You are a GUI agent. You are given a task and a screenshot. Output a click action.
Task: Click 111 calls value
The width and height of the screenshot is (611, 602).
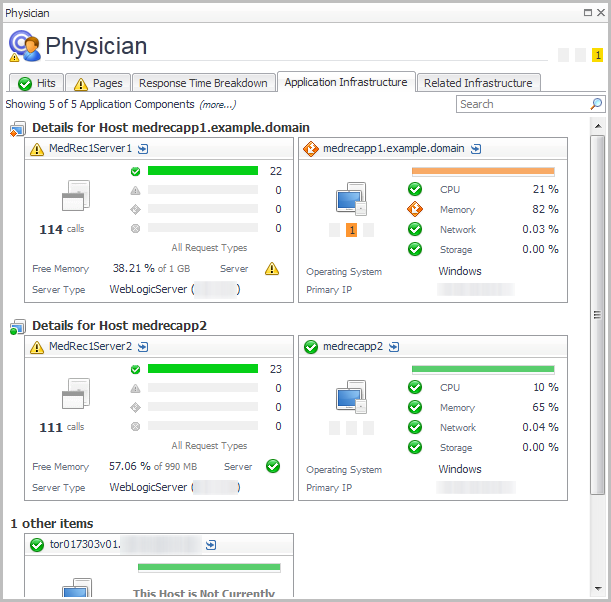tap(51, 427)
